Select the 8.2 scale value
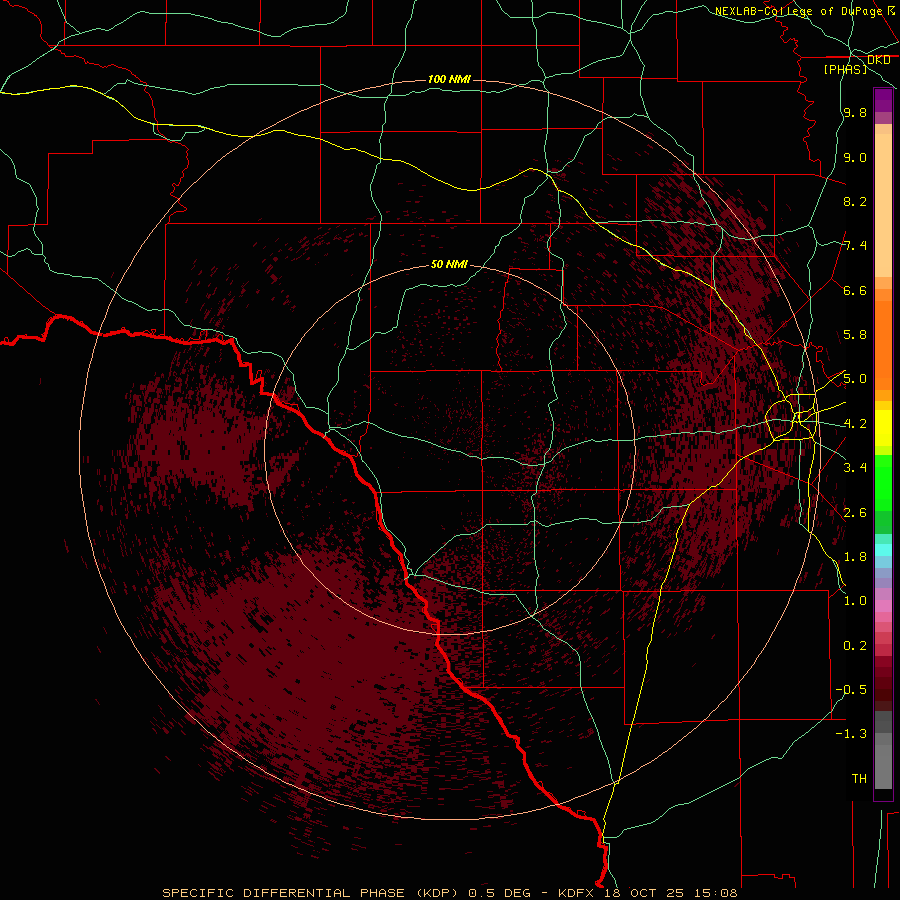The width and height of the screenshot is (900, 900). 855,201
